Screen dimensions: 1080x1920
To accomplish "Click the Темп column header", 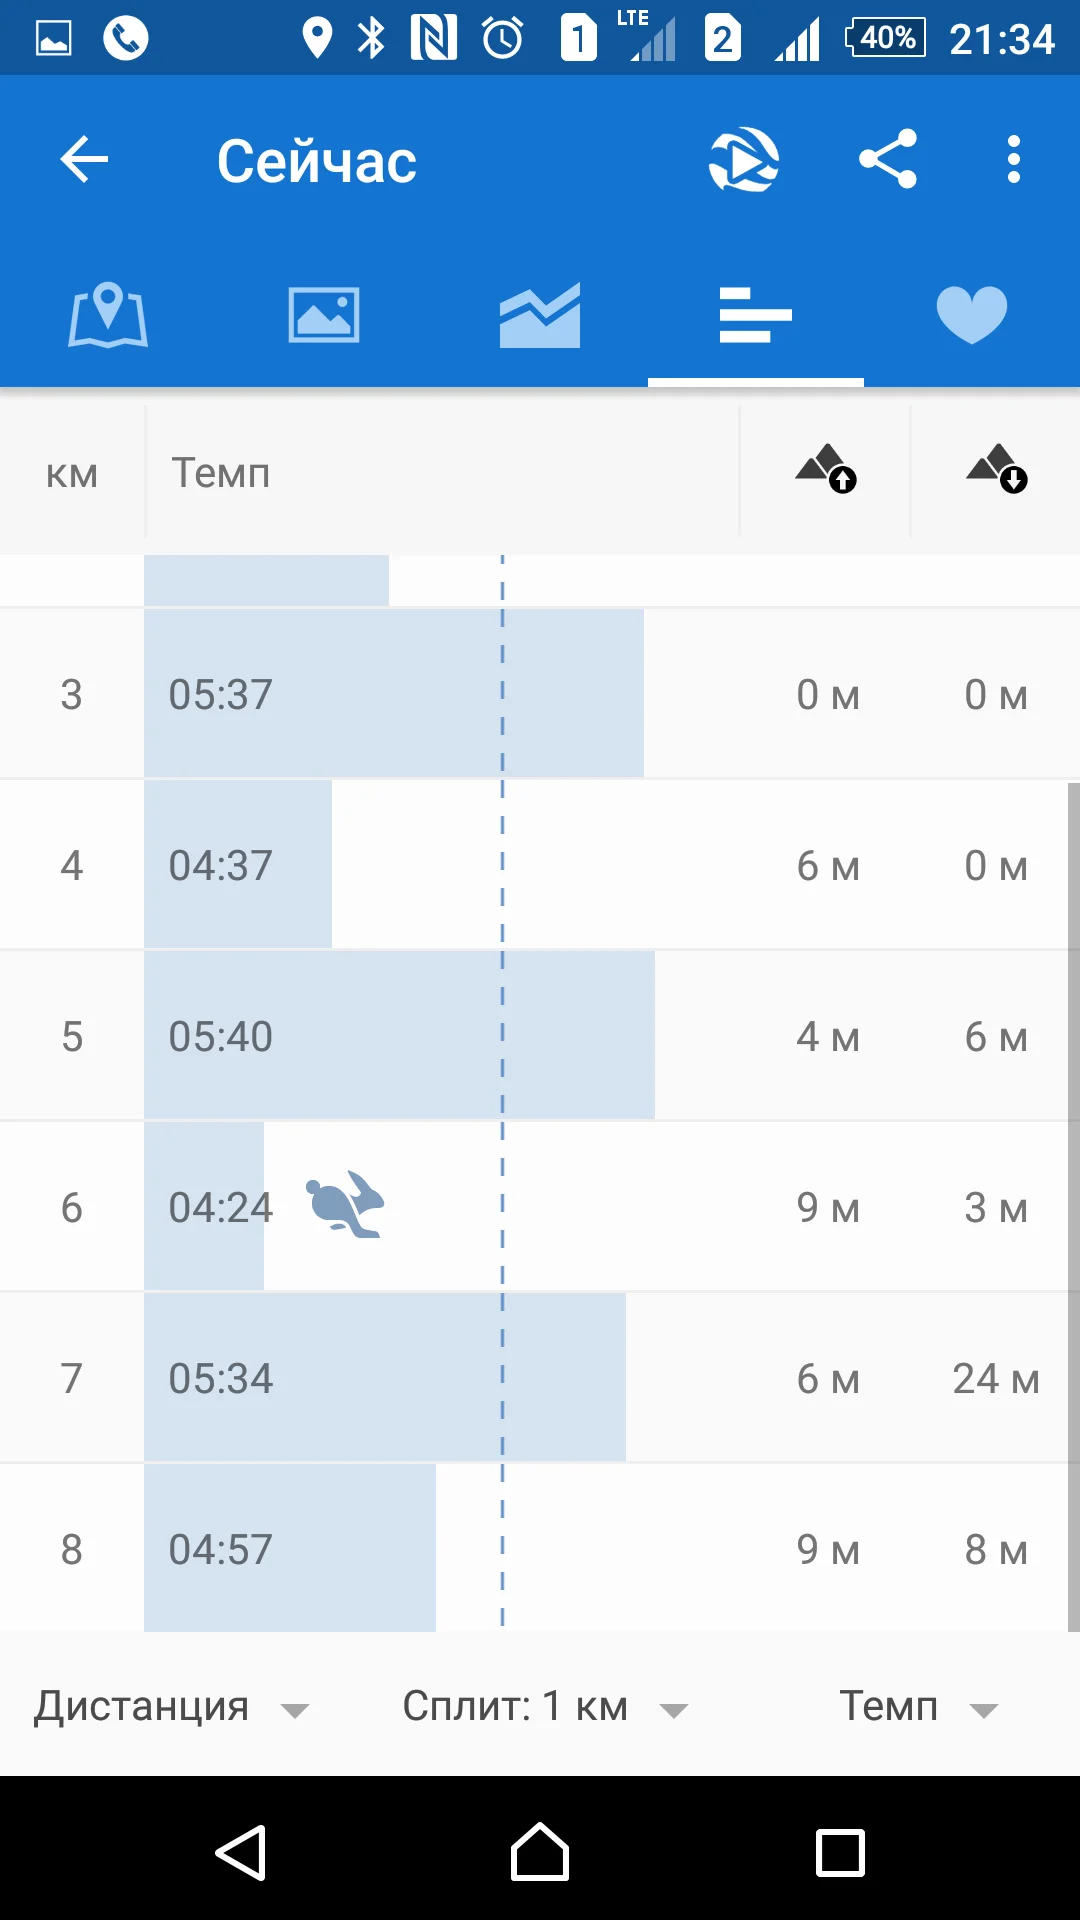I will point(221,473).
